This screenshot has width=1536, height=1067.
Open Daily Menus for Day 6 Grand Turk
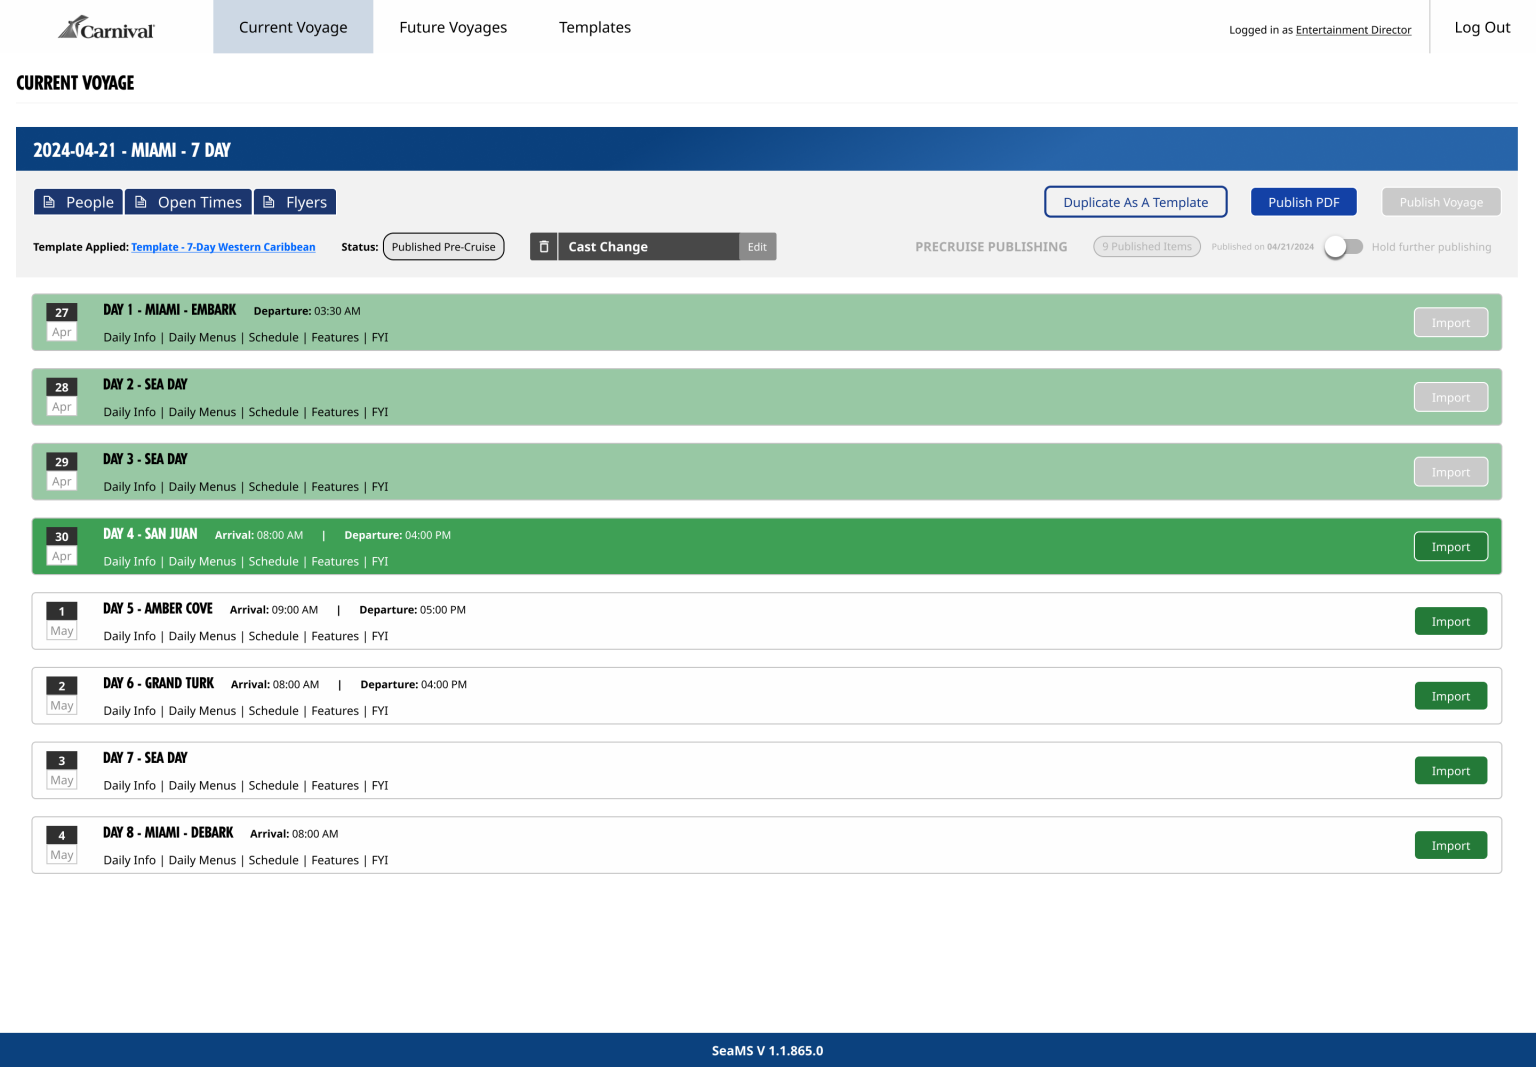pos(202,711)
